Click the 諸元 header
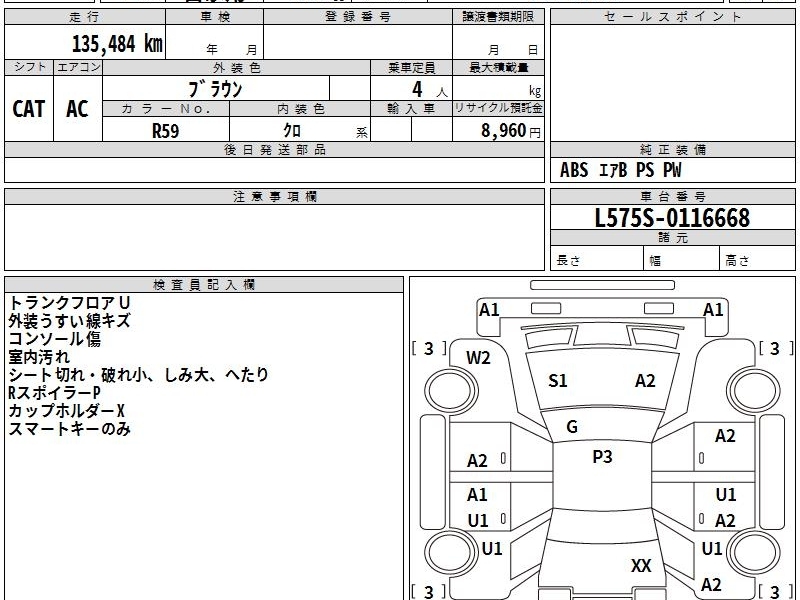 point(672,238)
